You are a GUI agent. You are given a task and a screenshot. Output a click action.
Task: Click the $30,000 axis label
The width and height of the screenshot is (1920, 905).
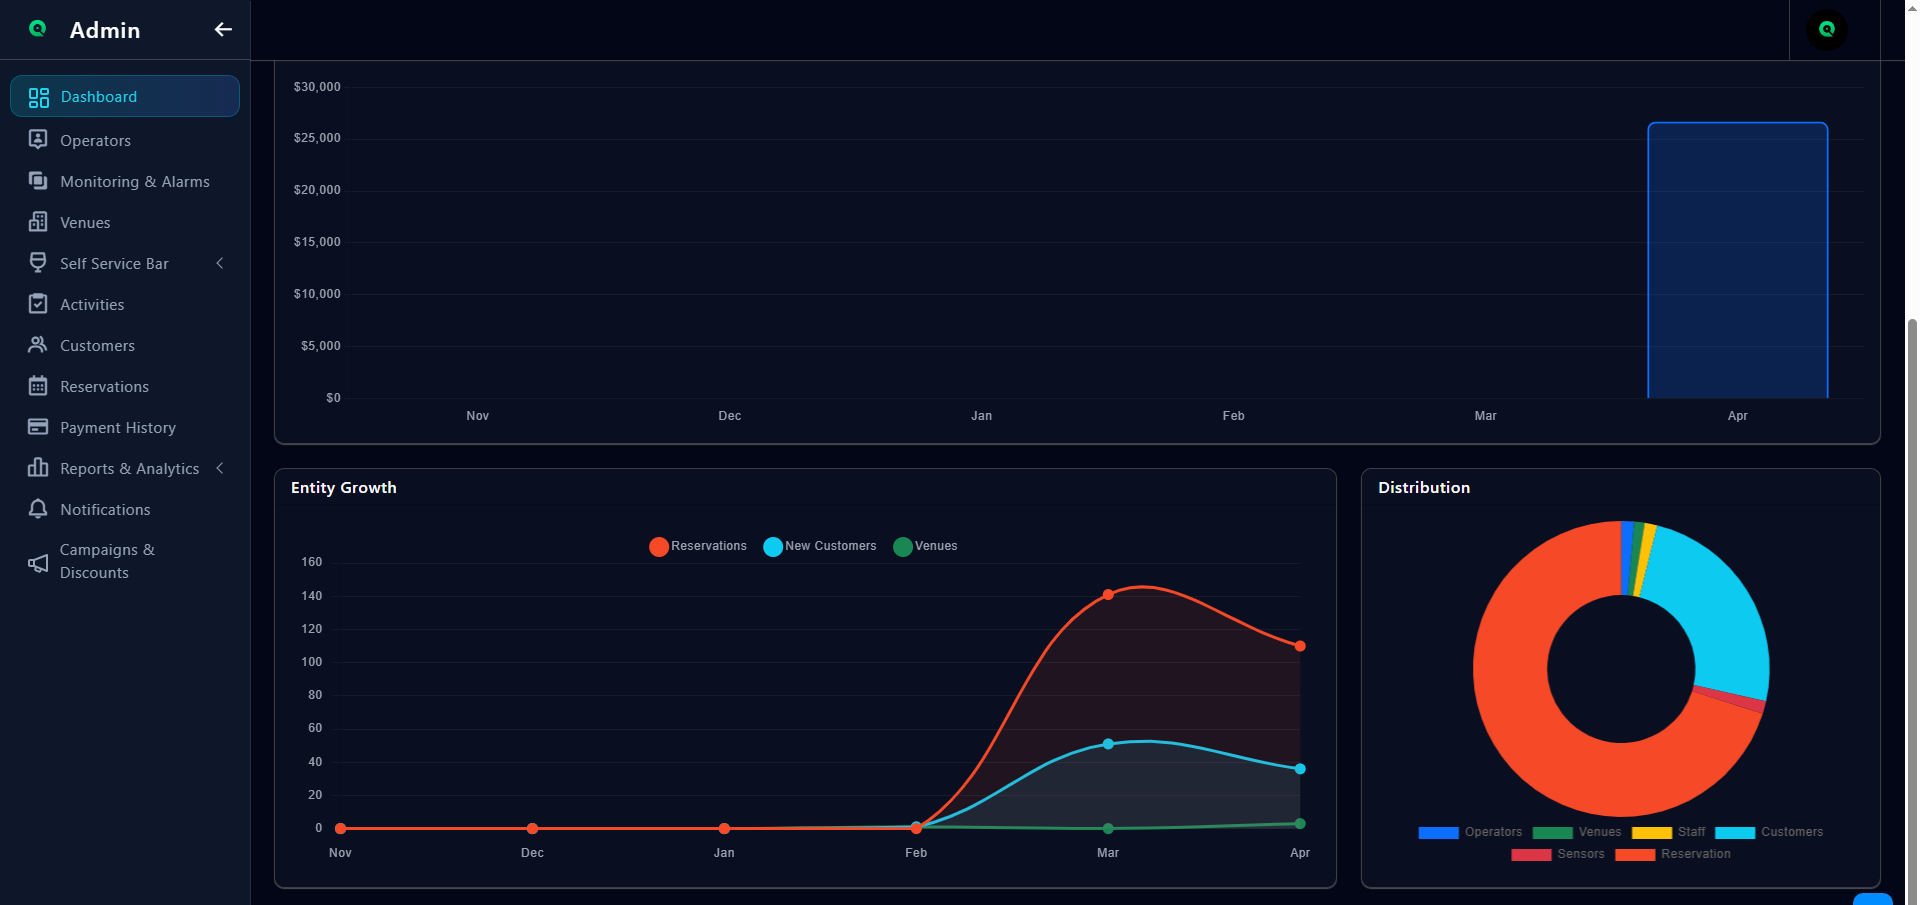coord(317,87)
